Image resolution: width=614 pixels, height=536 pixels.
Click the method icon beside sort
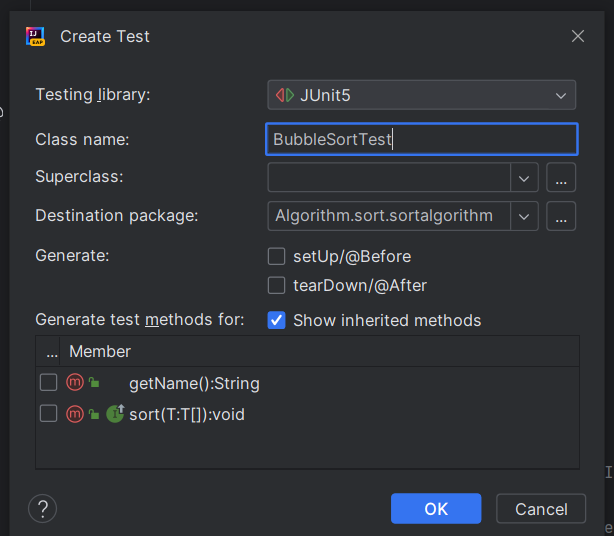(x=75, y=414)
